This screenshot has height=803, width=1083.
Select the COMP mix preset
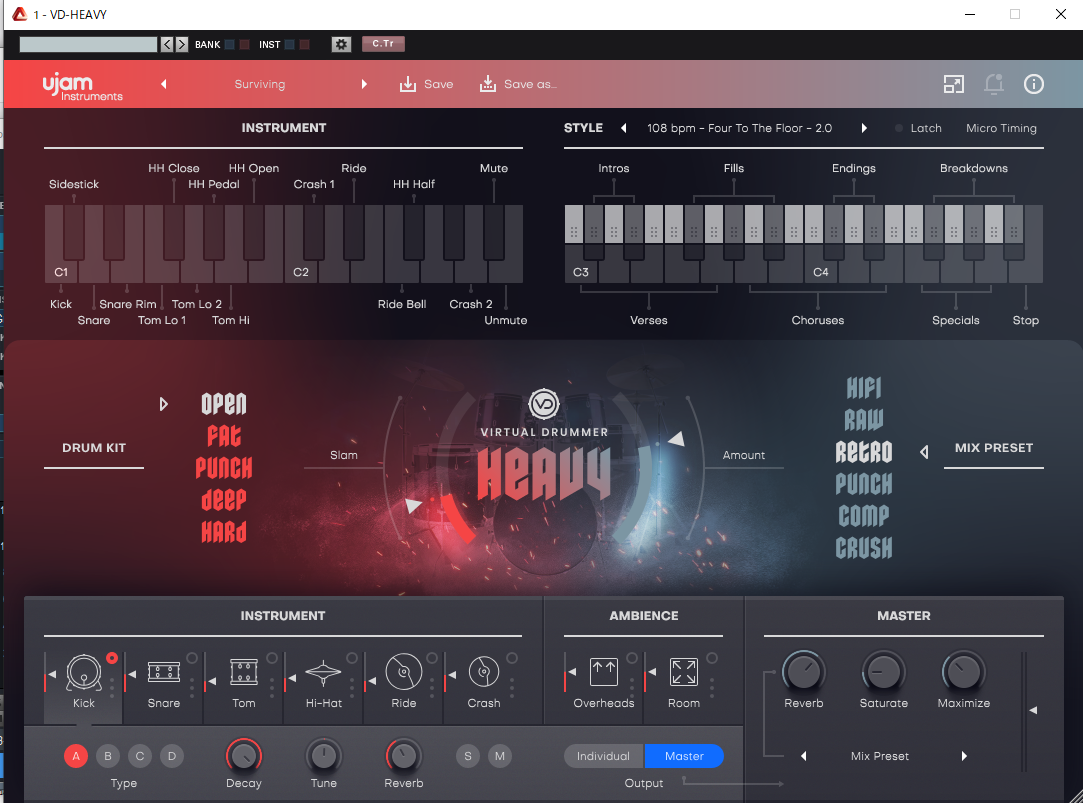pyautogui.click(x=864, y=516)
